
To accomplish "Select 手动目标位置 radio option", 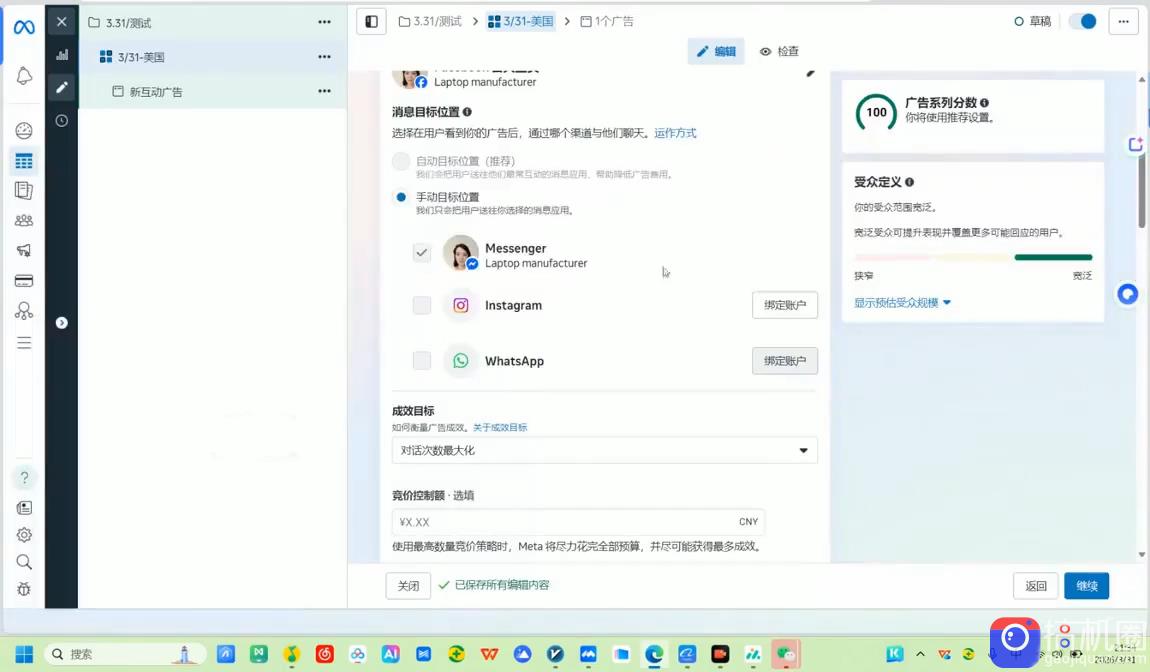I will (400, 197).
